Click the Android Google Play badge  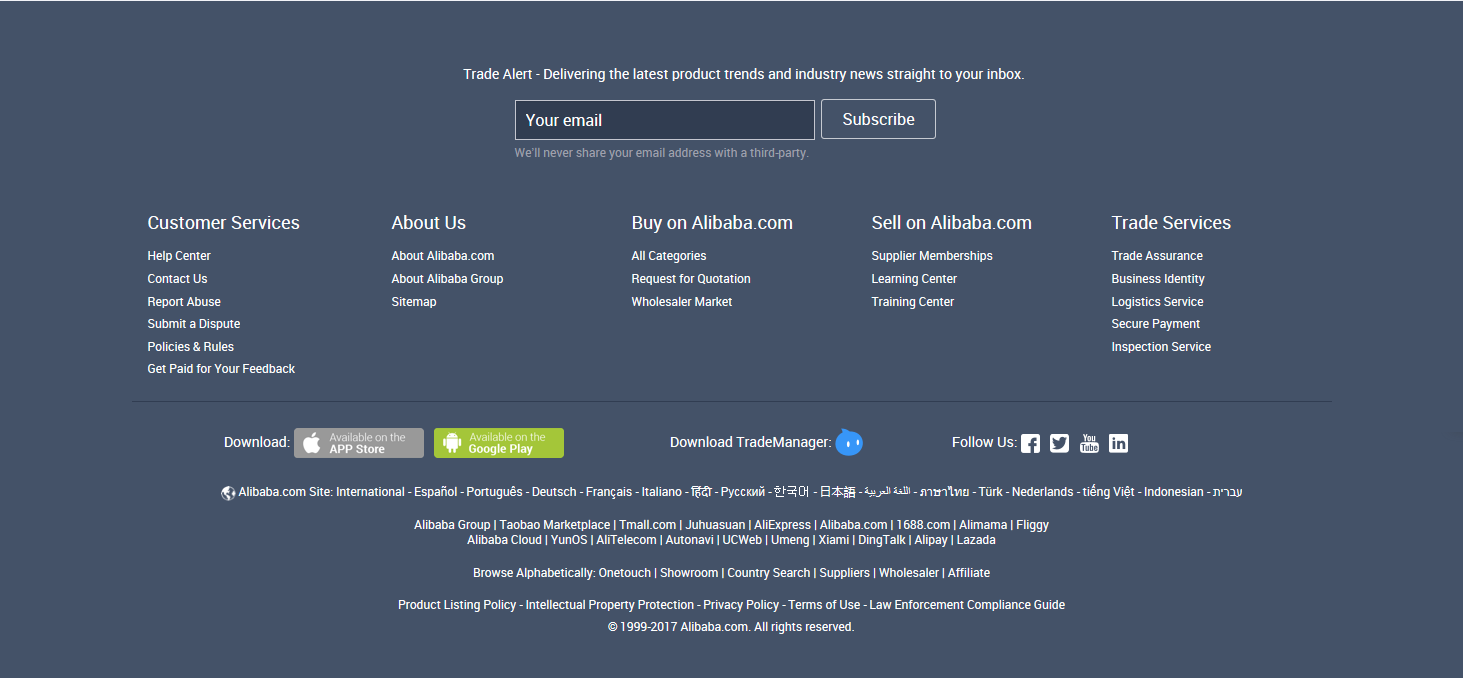point(498,443)
